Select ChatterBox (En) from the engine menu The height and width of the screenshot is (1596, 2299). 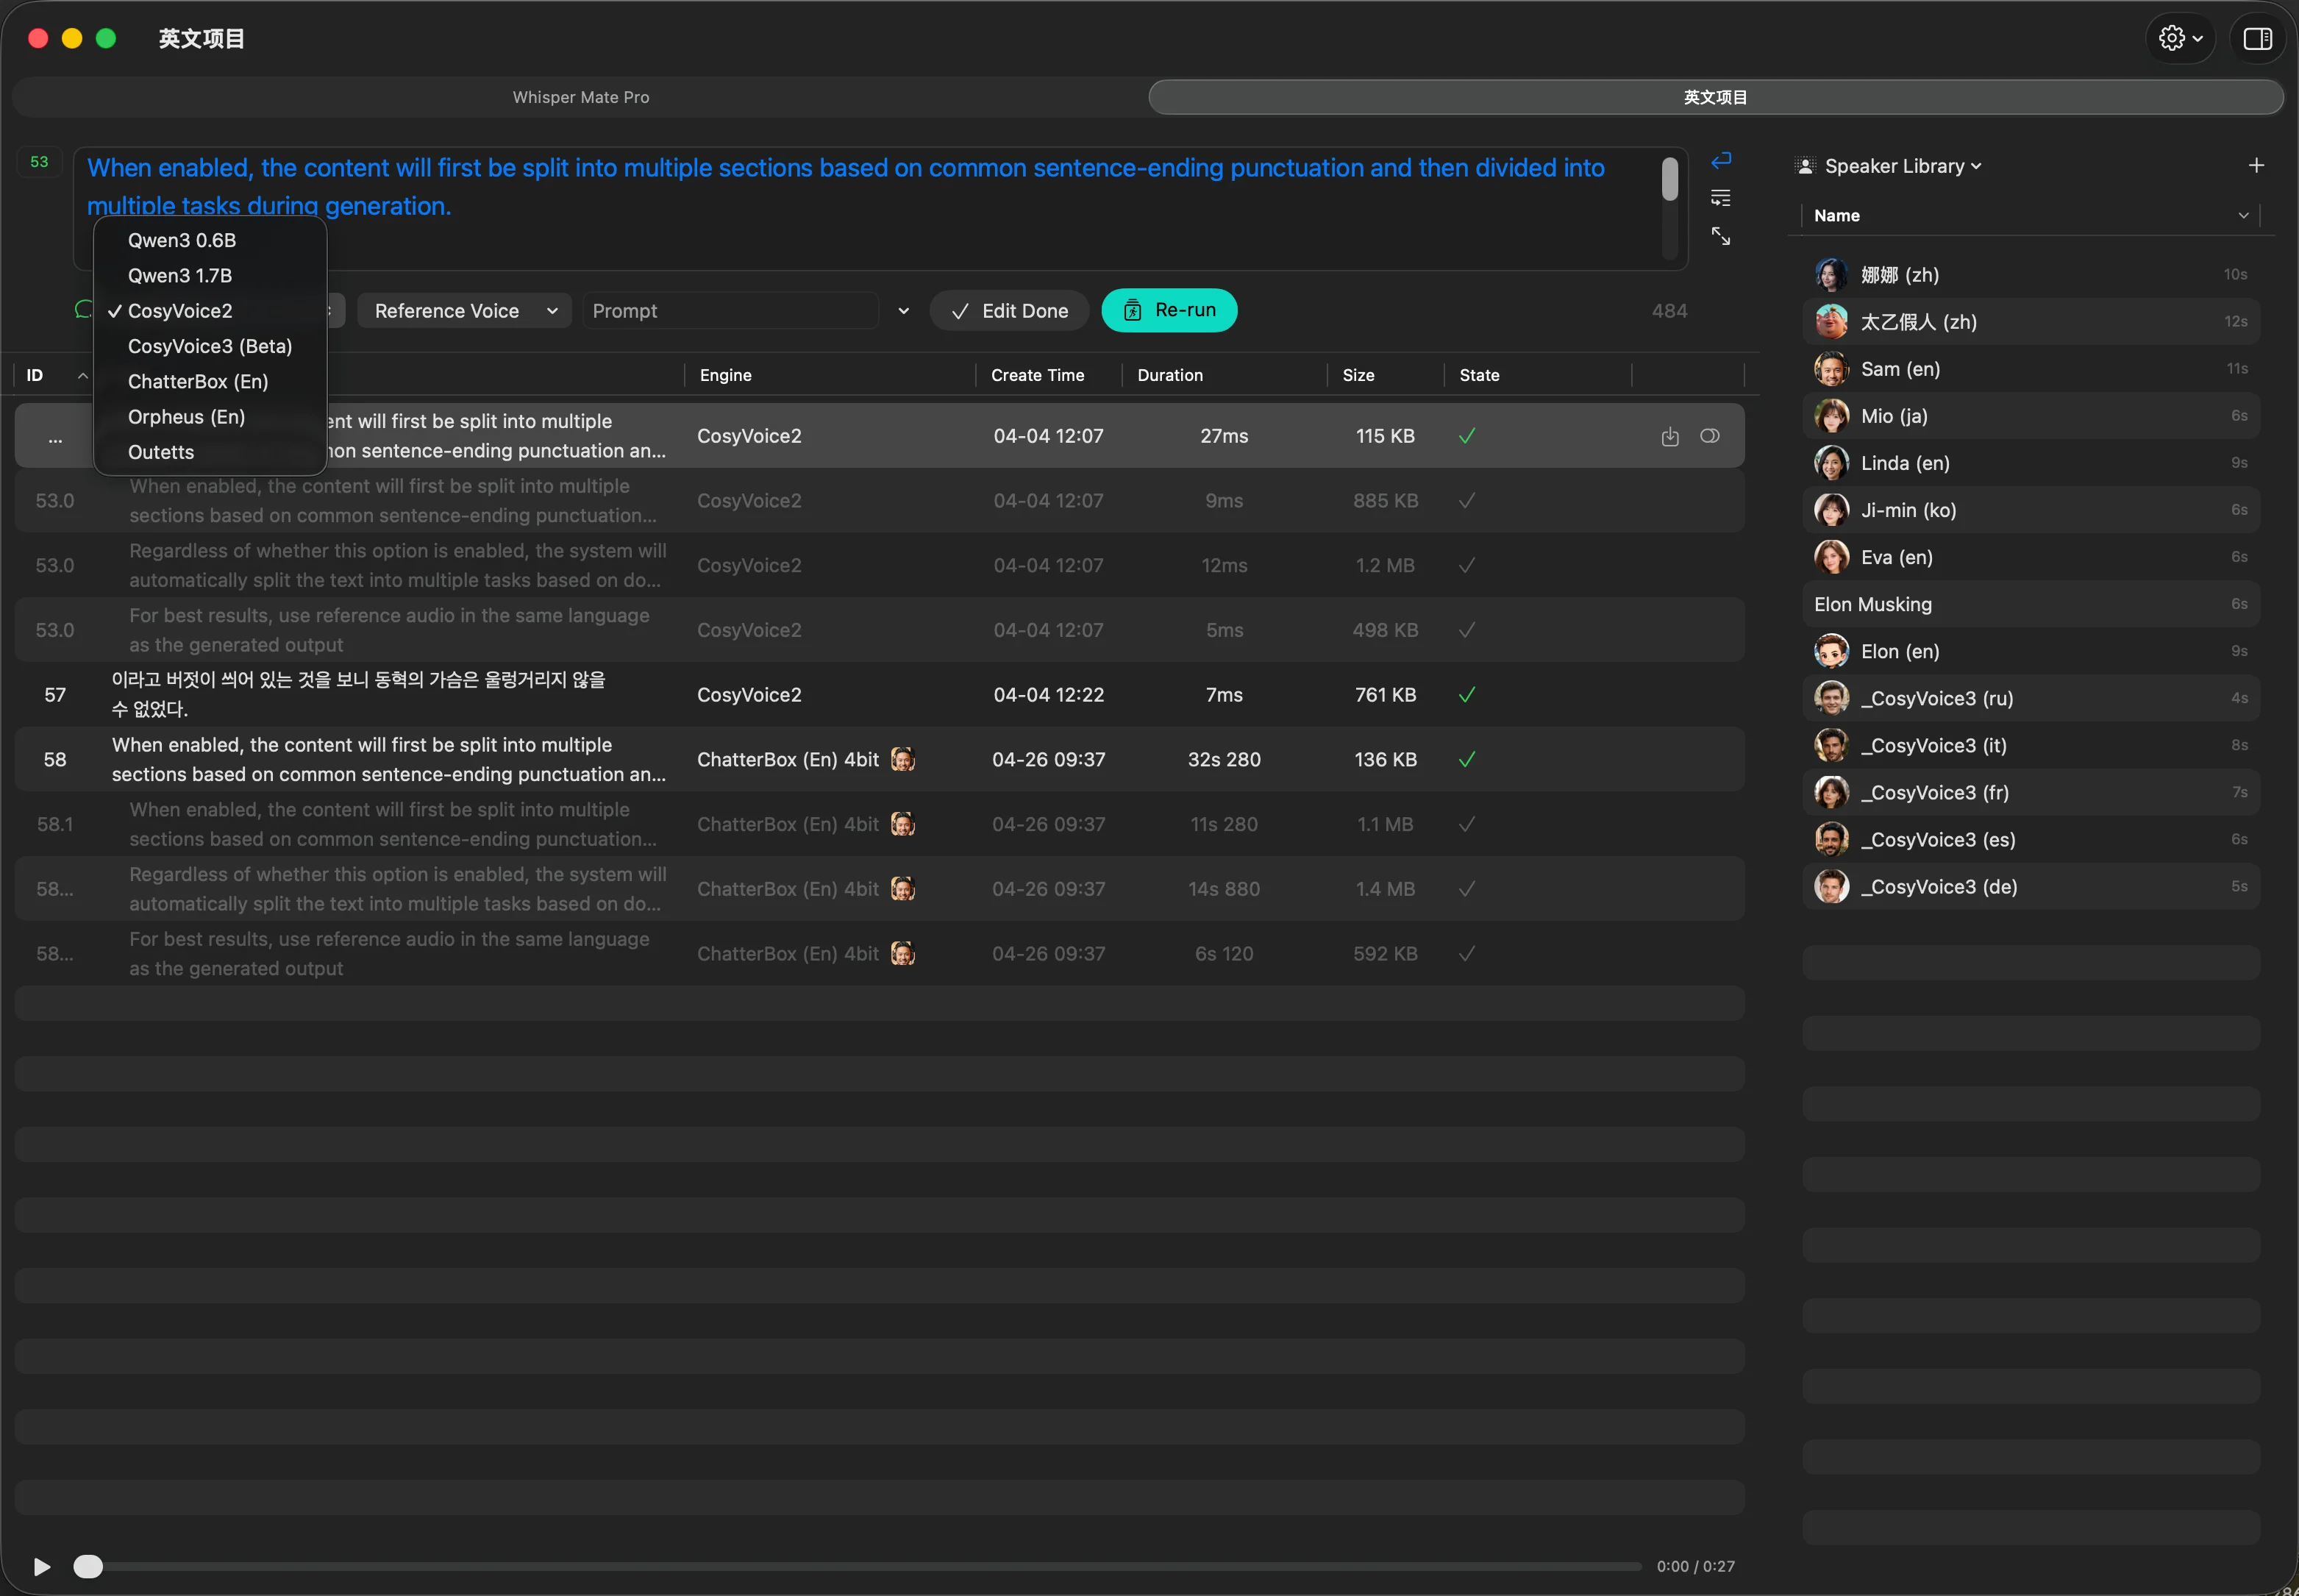click(198, 381)
